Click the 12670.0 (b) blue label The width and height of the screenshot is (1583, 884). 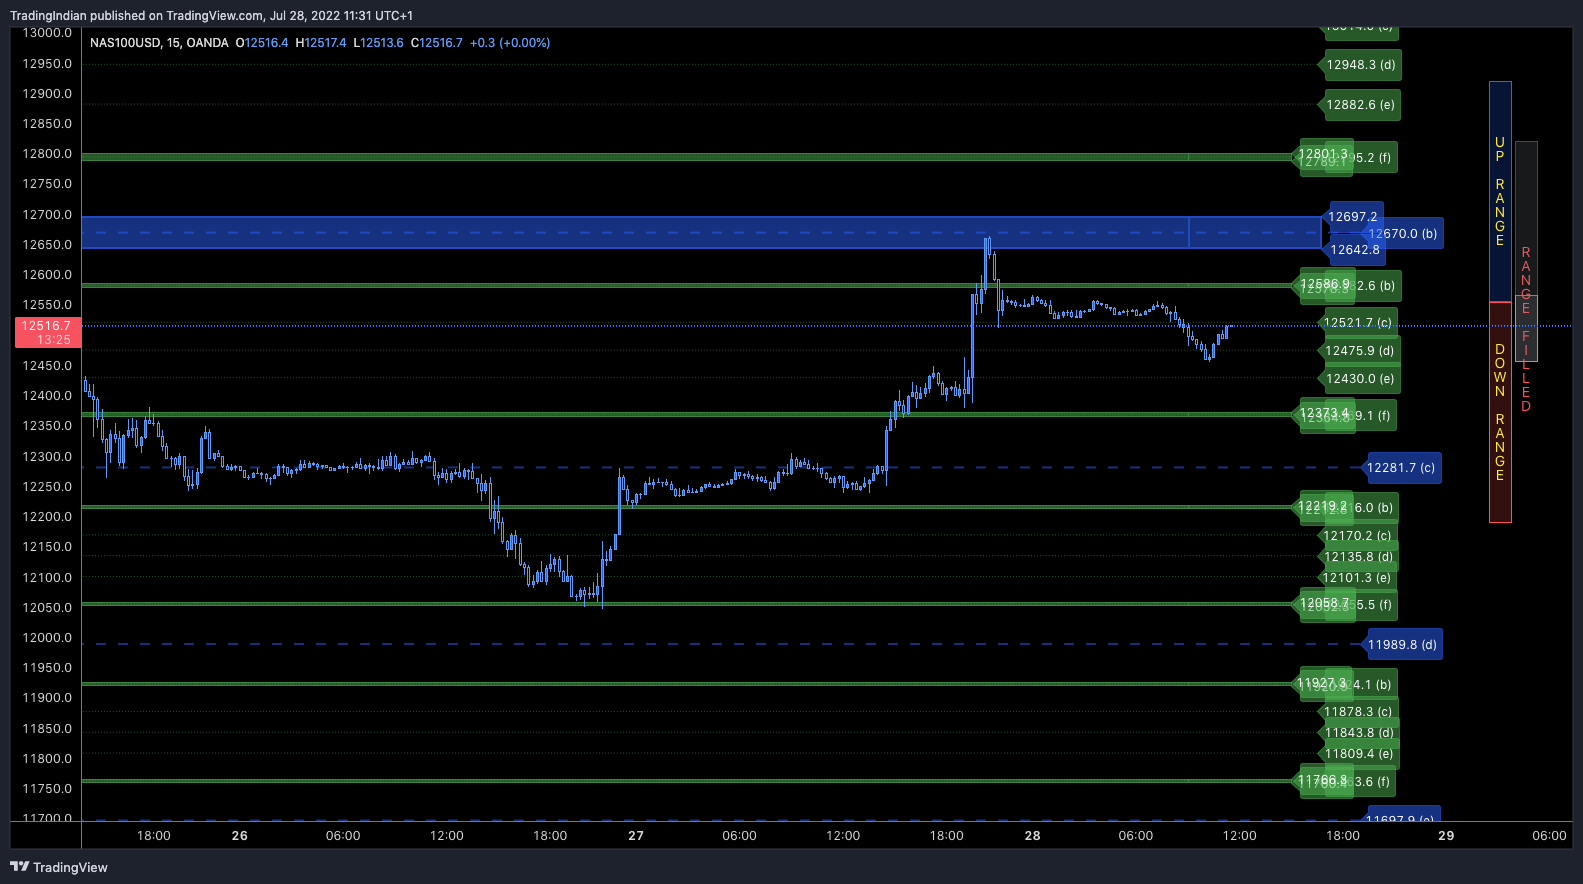[1404, 234]
